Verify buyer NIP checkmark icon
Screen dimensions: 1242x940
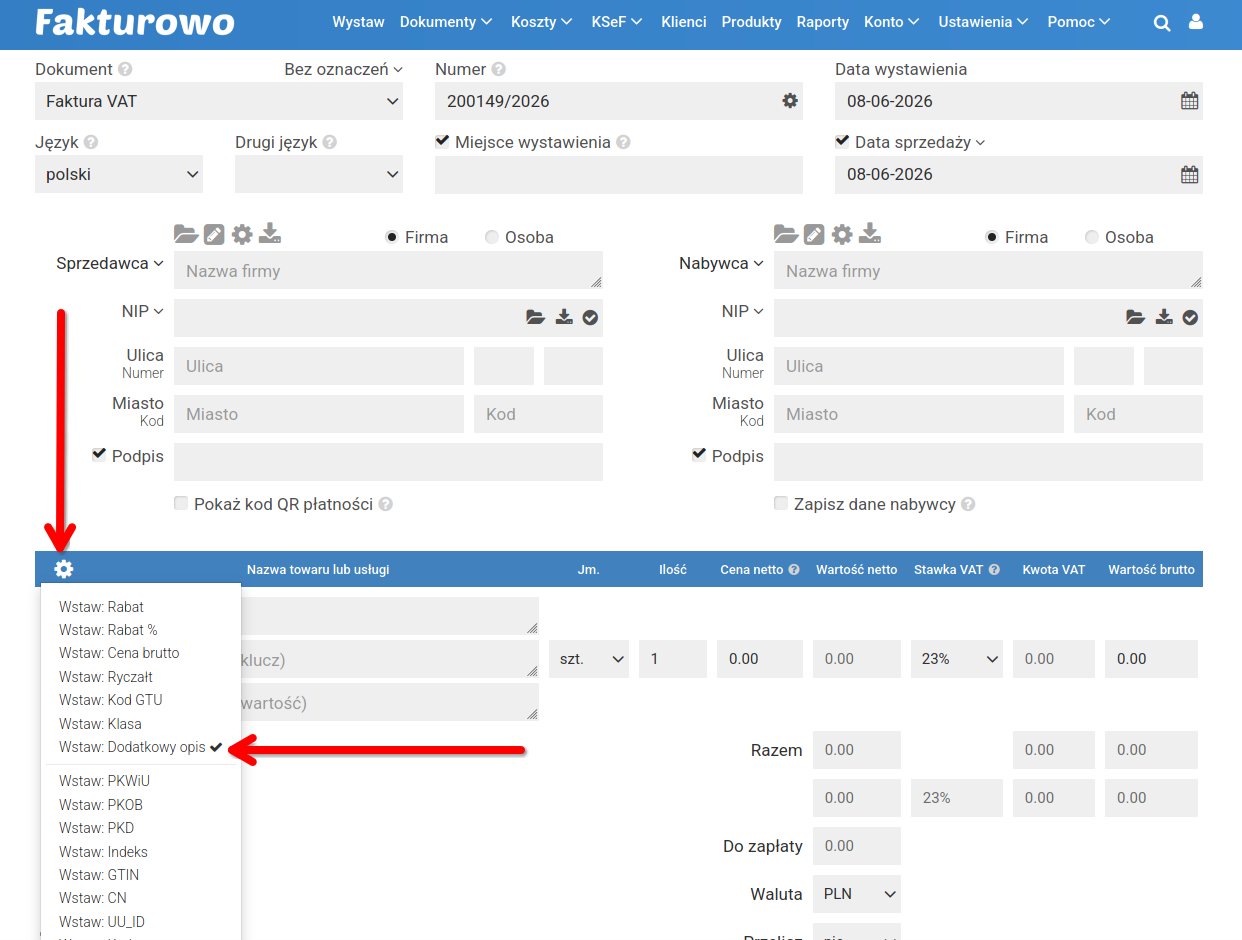(1190, 318)
